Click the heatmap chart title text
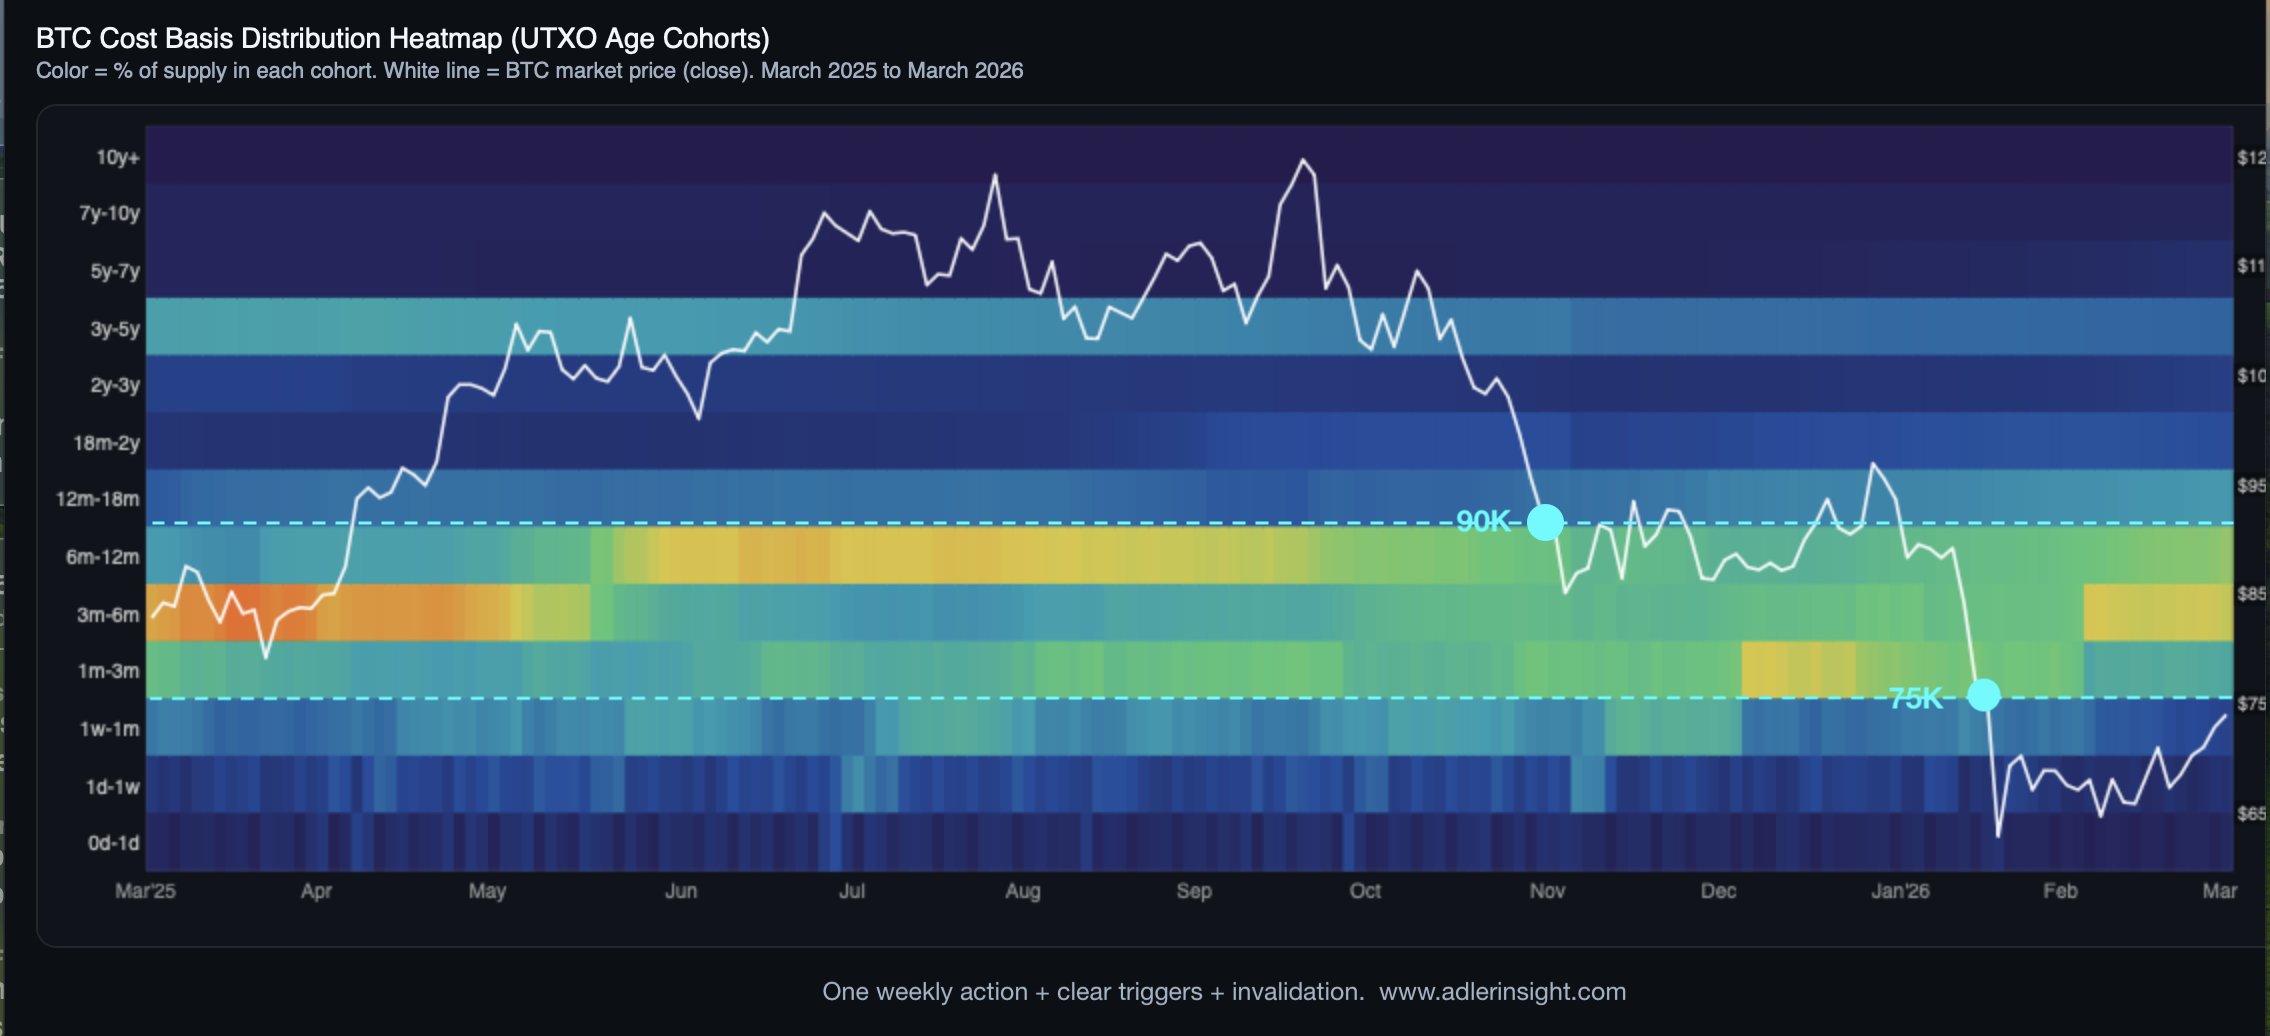 tap(403, 38)
